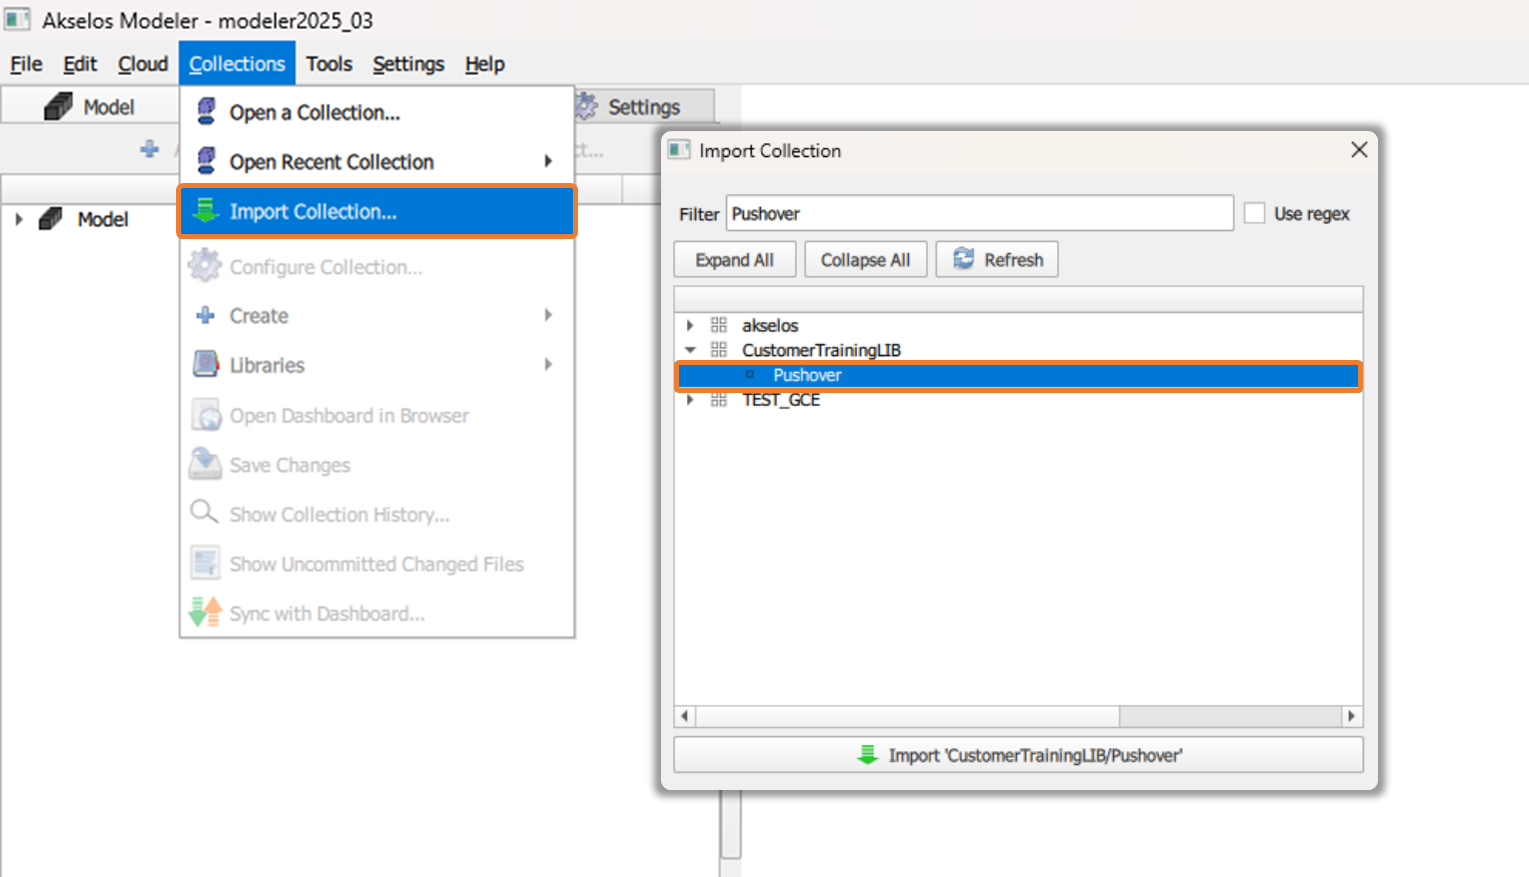Select the akselos organization row
This screenshot has width=1529, height=877.
[1018, 325]
